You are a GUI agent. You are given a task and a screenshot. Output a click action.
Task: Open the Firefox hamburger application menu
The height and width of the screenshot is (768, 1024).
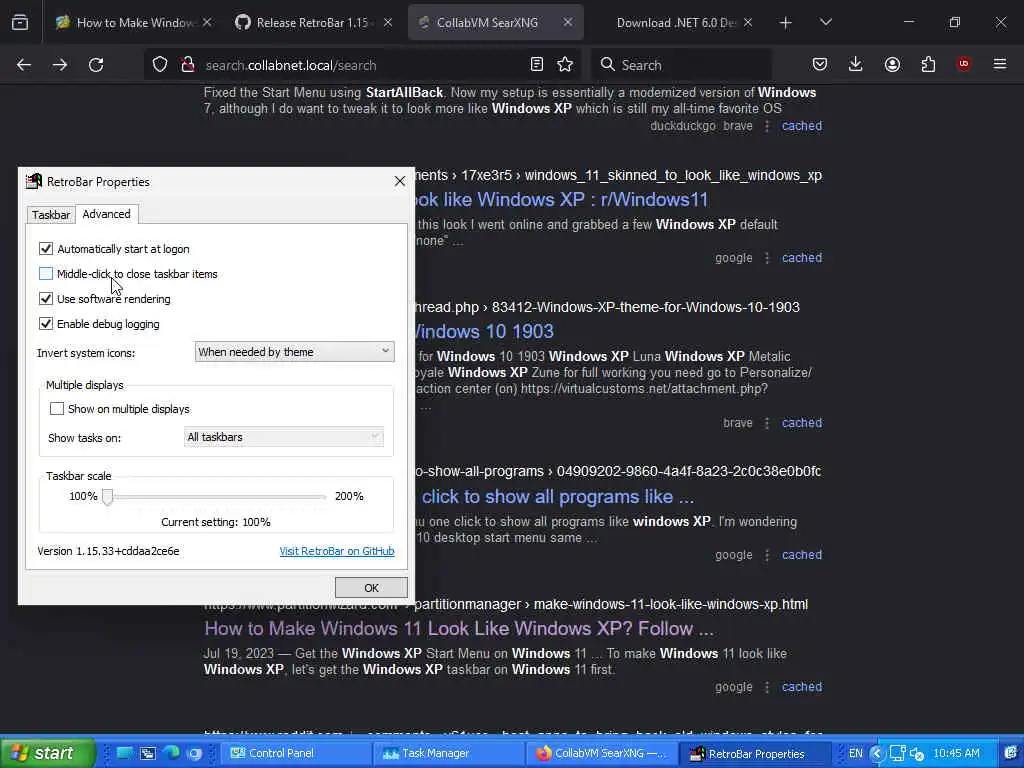click(x=1000, y=64)
